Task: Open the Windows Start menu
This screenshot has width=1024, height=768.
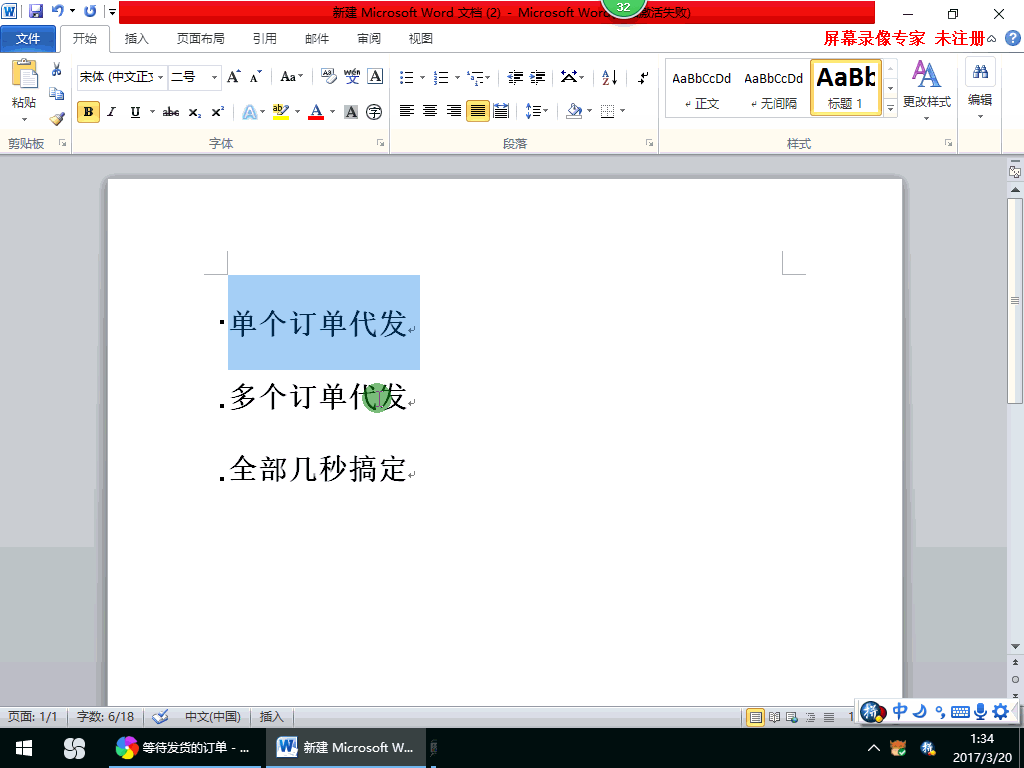Action: click(x=24, y=748)
